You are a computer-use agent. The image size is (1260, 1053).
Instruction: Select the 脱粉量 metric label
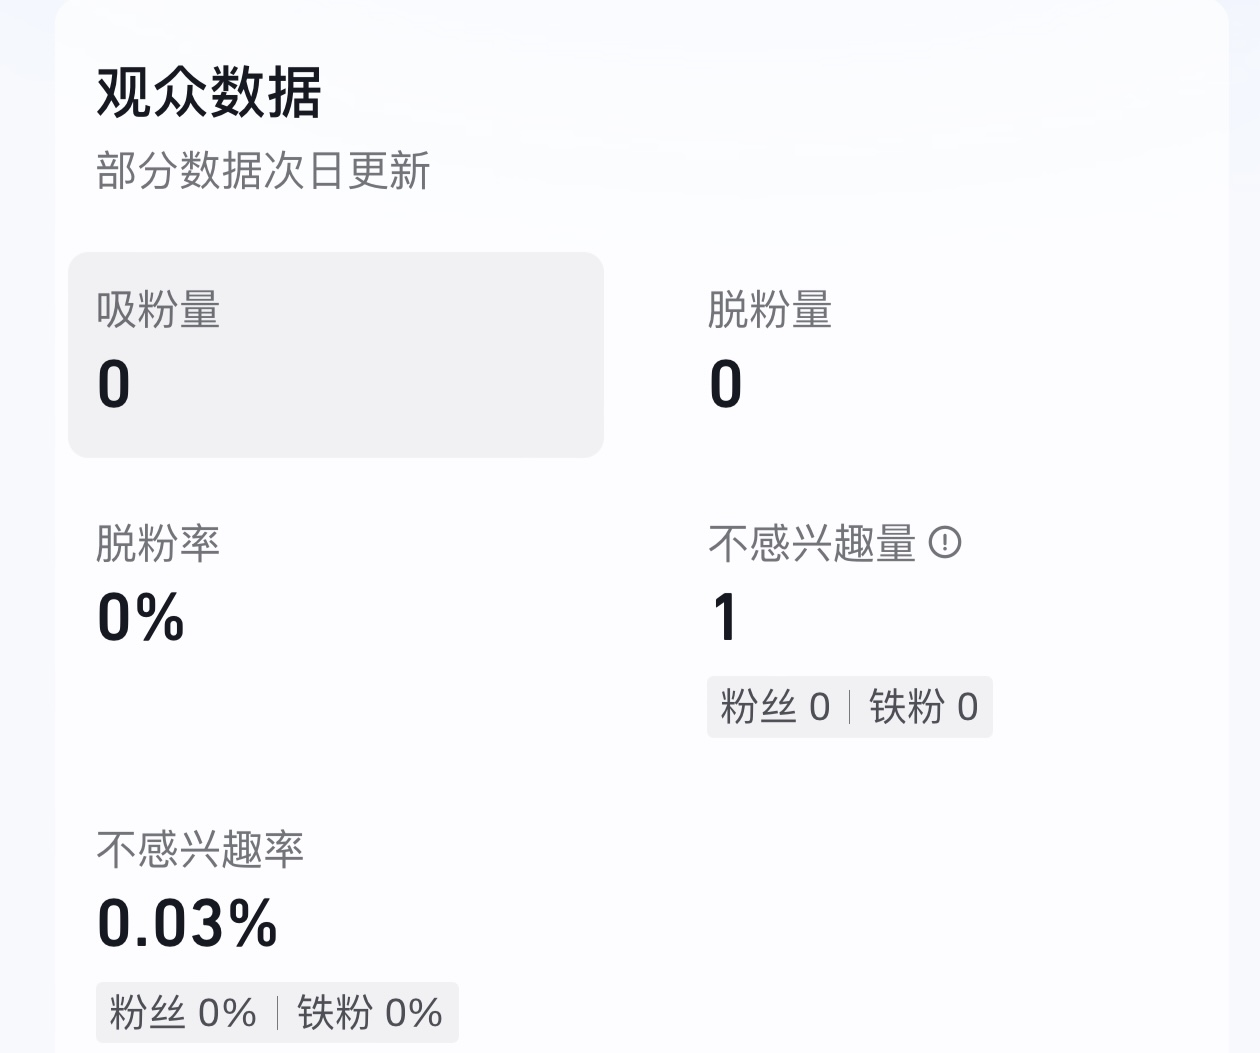point(770,310)
